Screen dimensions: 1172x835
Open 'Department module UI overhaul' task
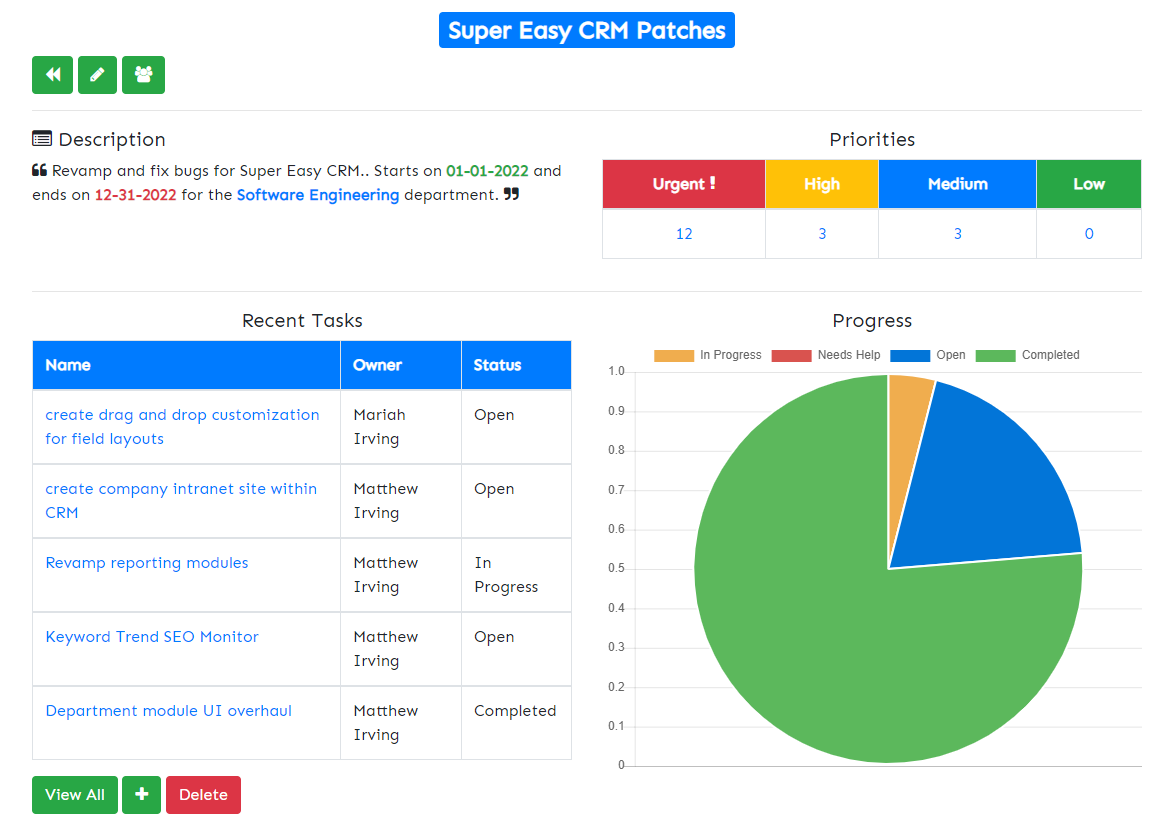click(168, 711)
